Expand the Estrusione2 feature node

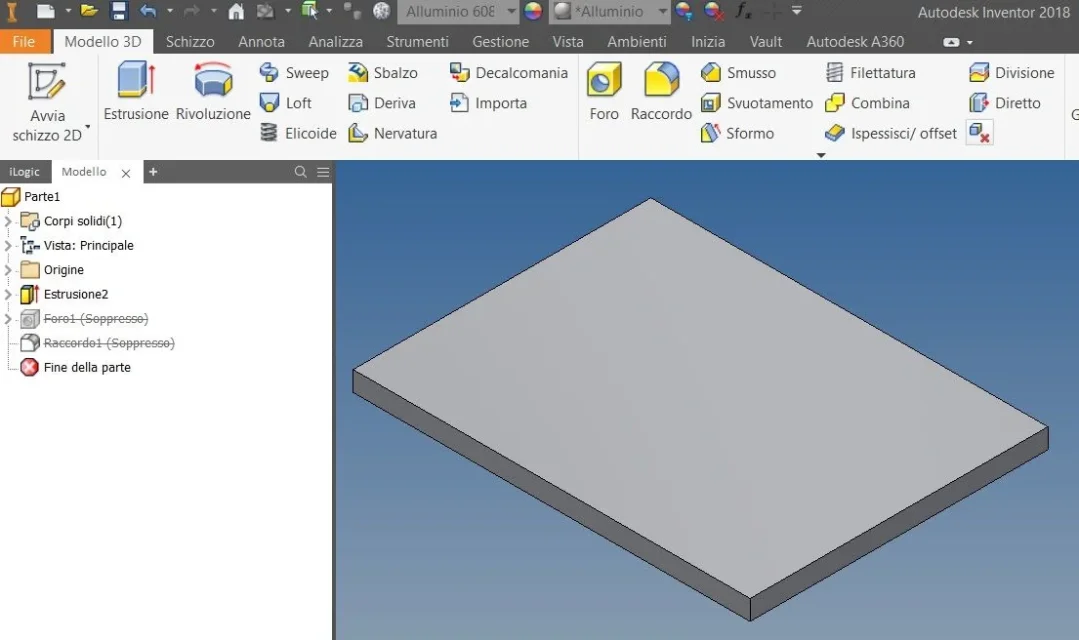coord(8,295)
